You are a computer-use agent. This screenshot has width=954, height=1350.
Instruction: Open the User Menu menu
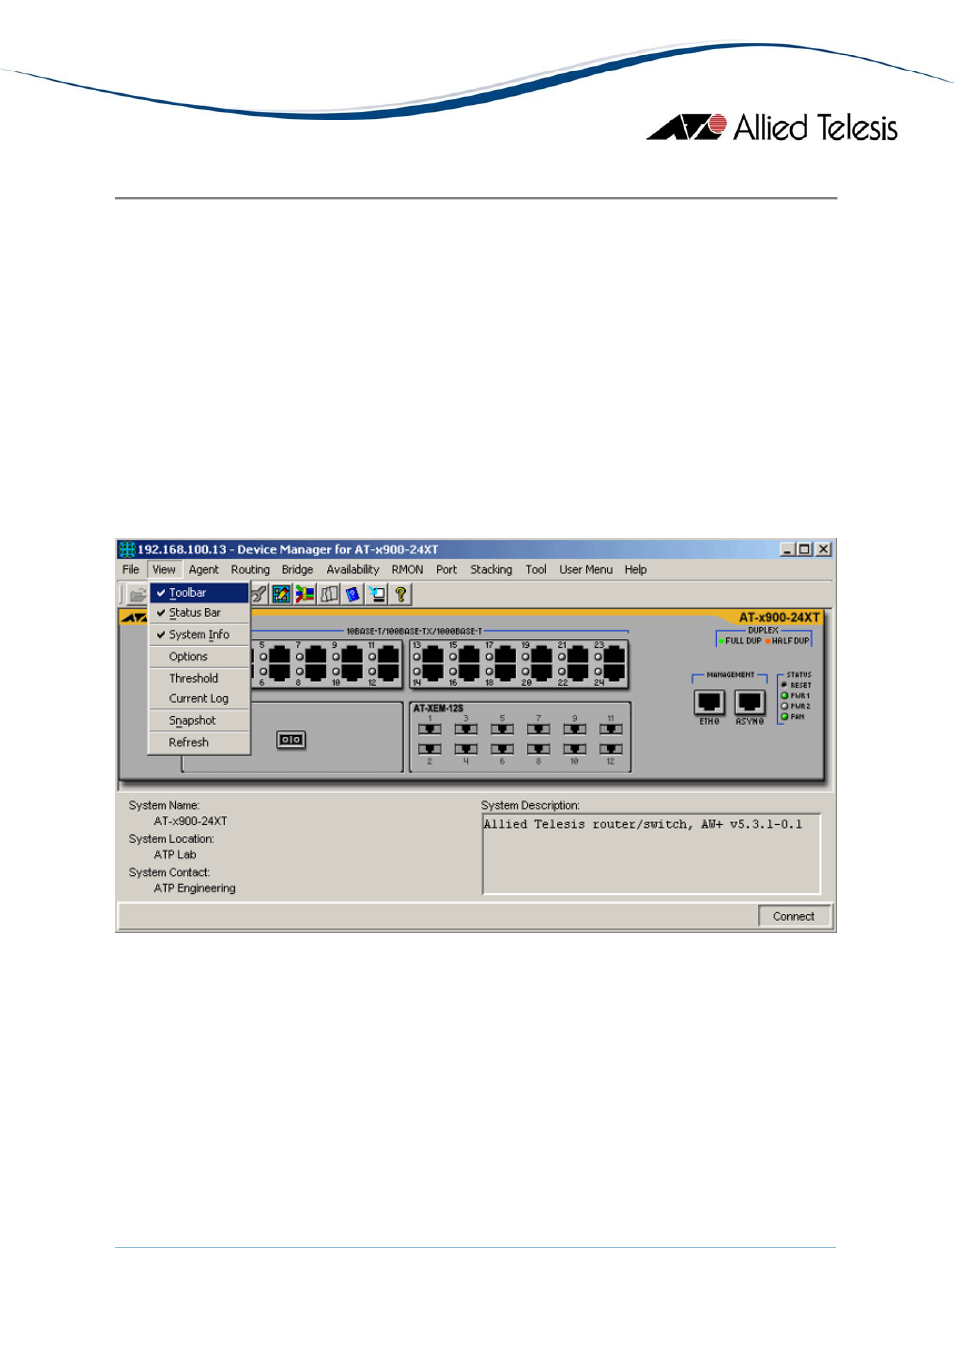point(586,570)
